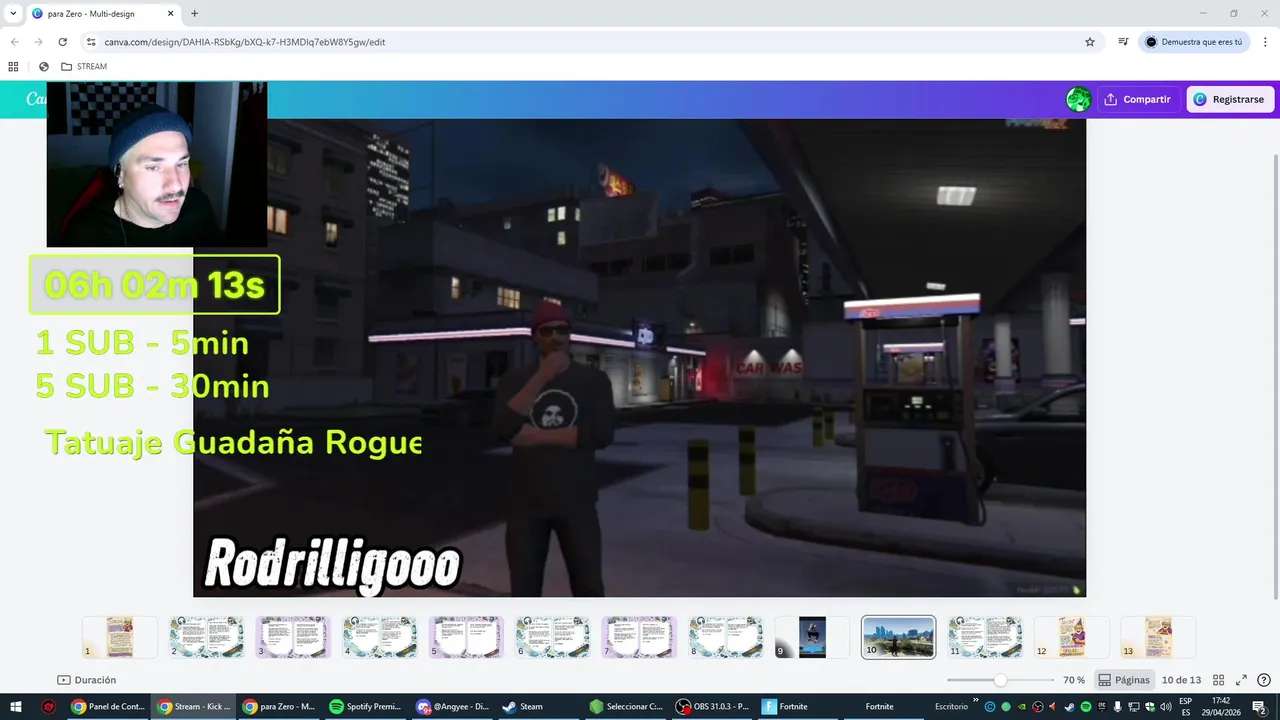The image size is (1280, 720).
Task: Click the 10 de 13 page counter
Action: [x=1181, y=680]
